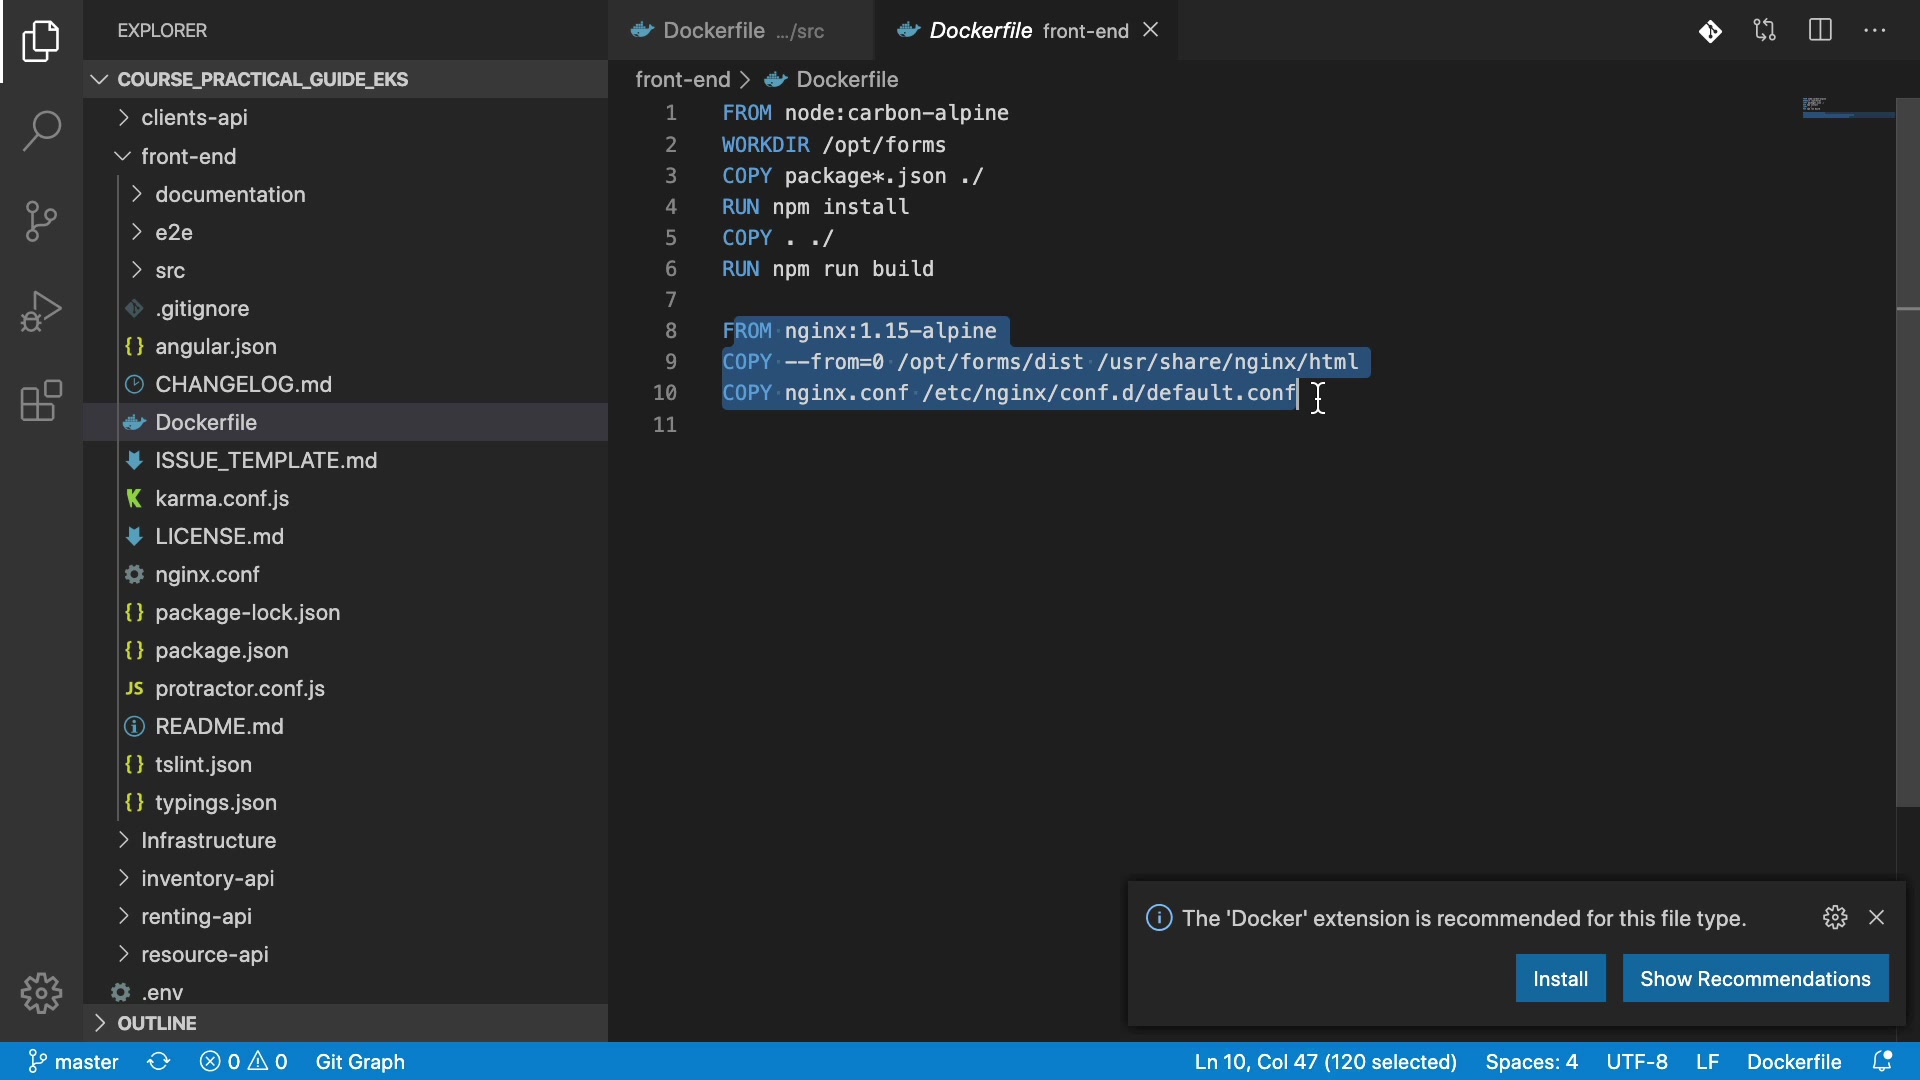Open nginx.conf in the explorer
1920x1080 pixels.
click(x=207, y=575)
